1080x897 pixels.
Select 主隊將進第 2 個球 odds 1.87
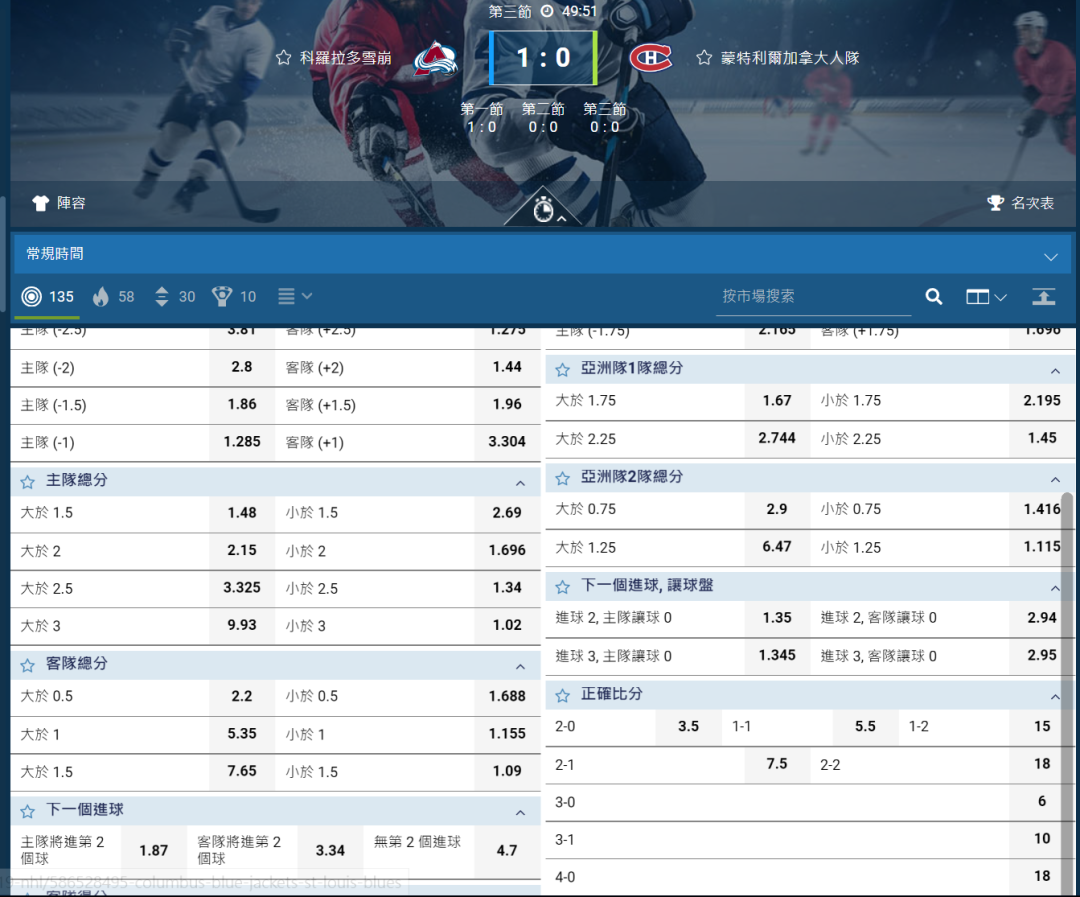(154, 851)
